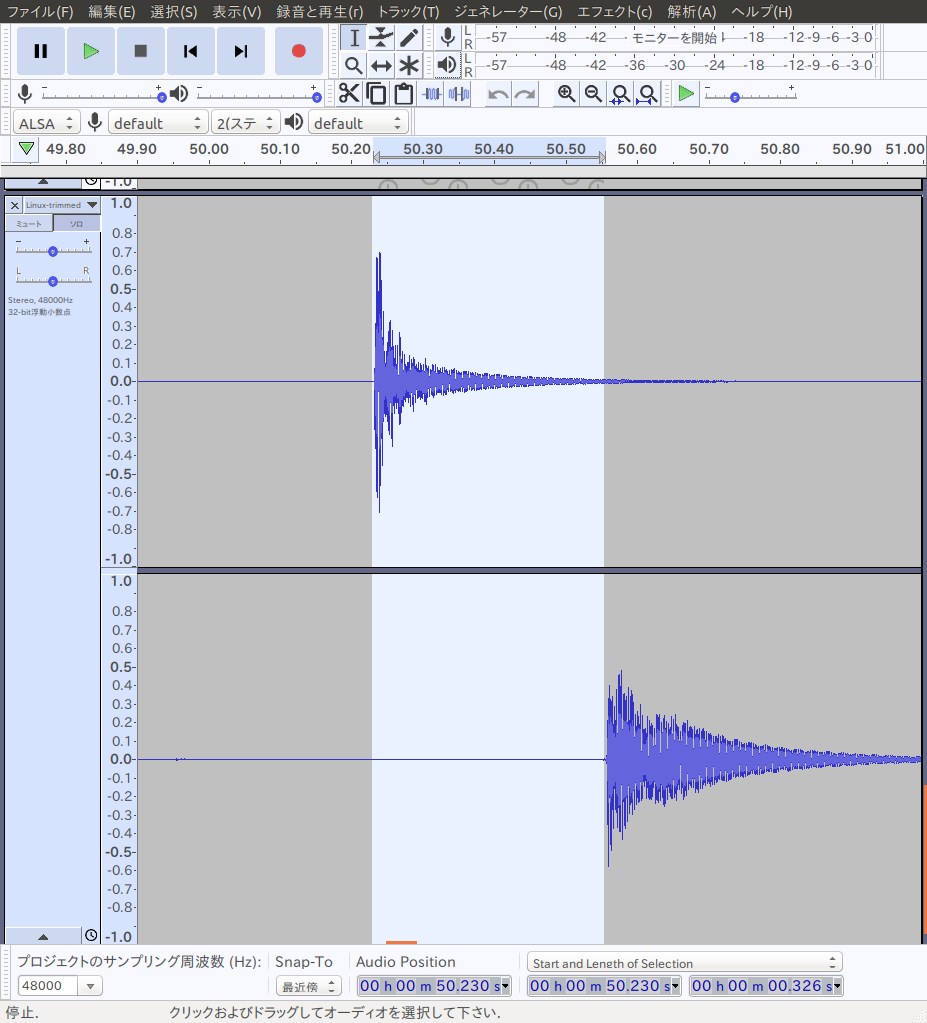927x1023 pixels.
Task: Open the 録音と再生(r) menu
Action: 320,12
